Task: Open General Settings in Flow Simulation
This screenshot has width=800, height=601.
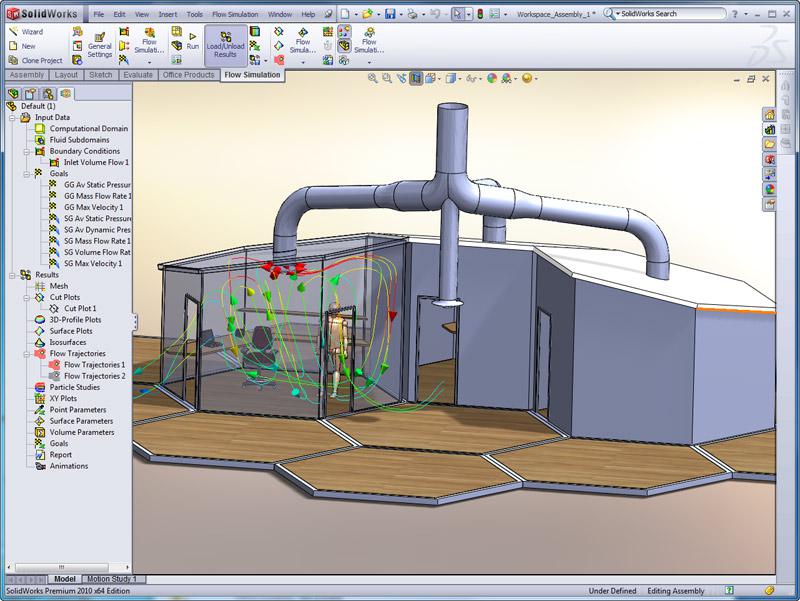Action: 99,46
